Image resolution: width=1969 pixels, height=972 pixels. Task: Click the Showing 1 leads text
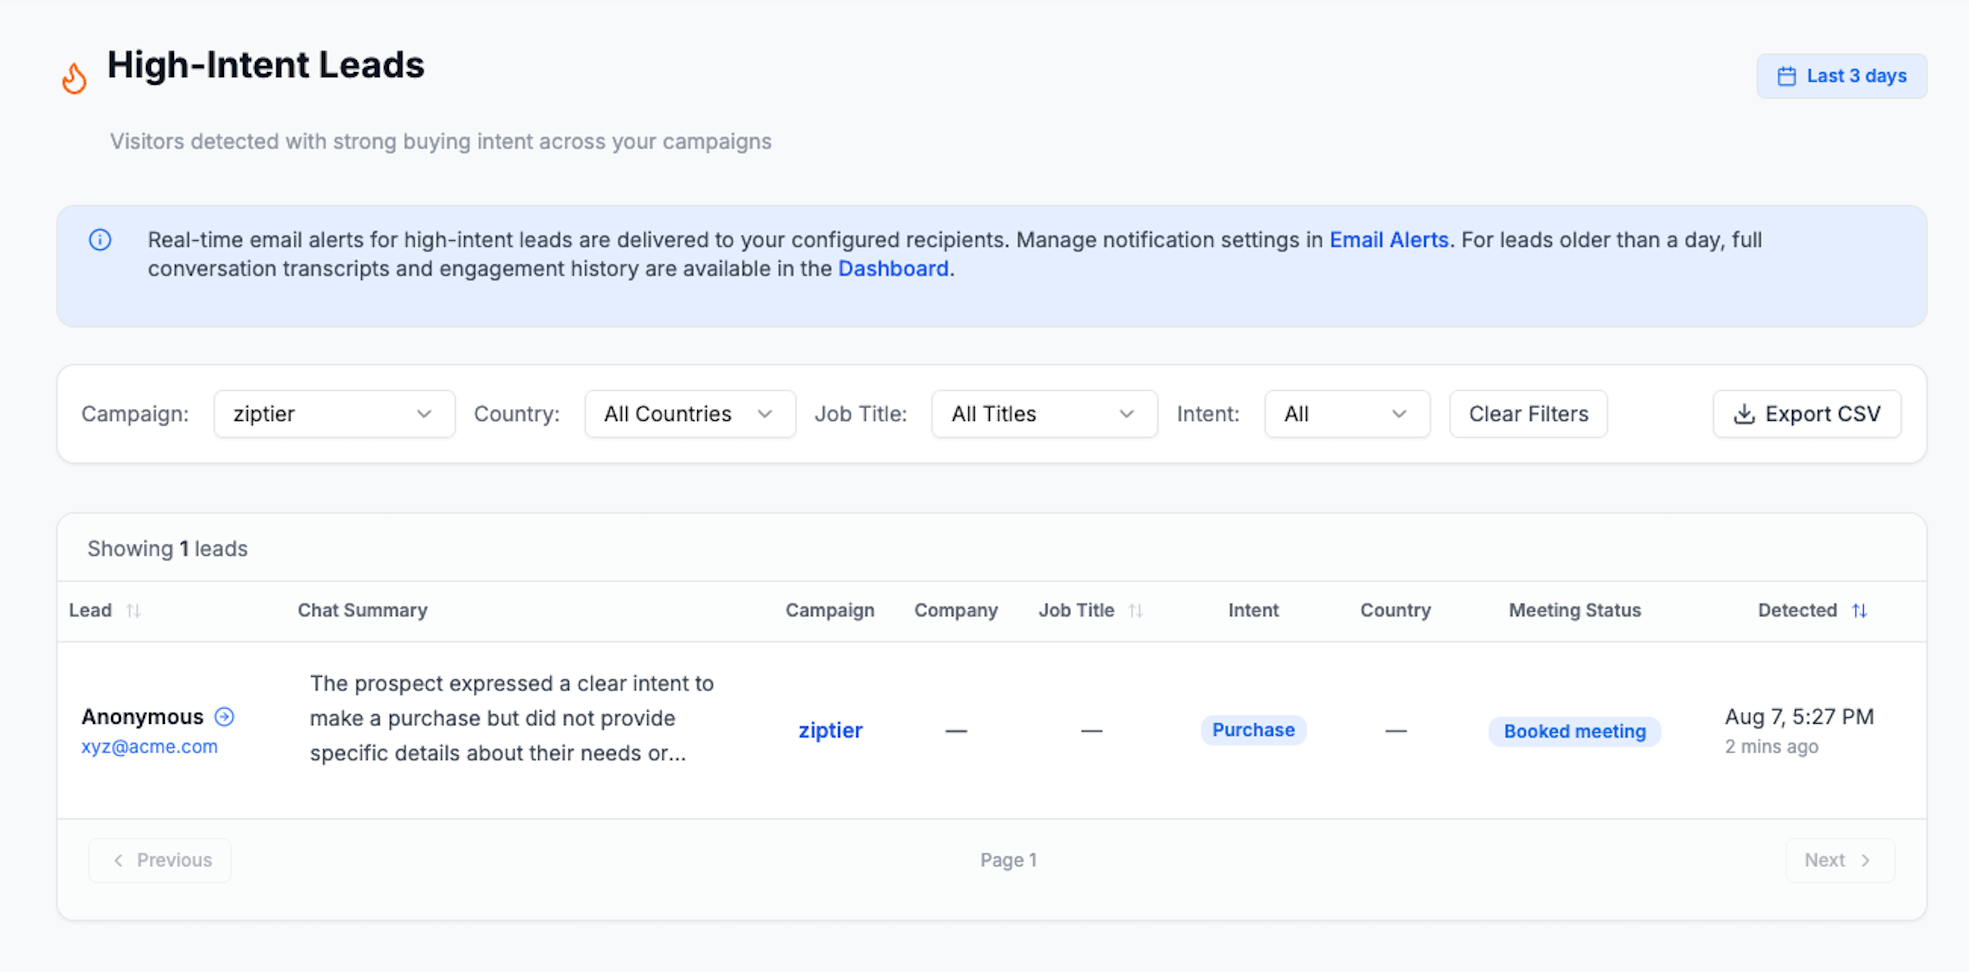tap(167, 549)
